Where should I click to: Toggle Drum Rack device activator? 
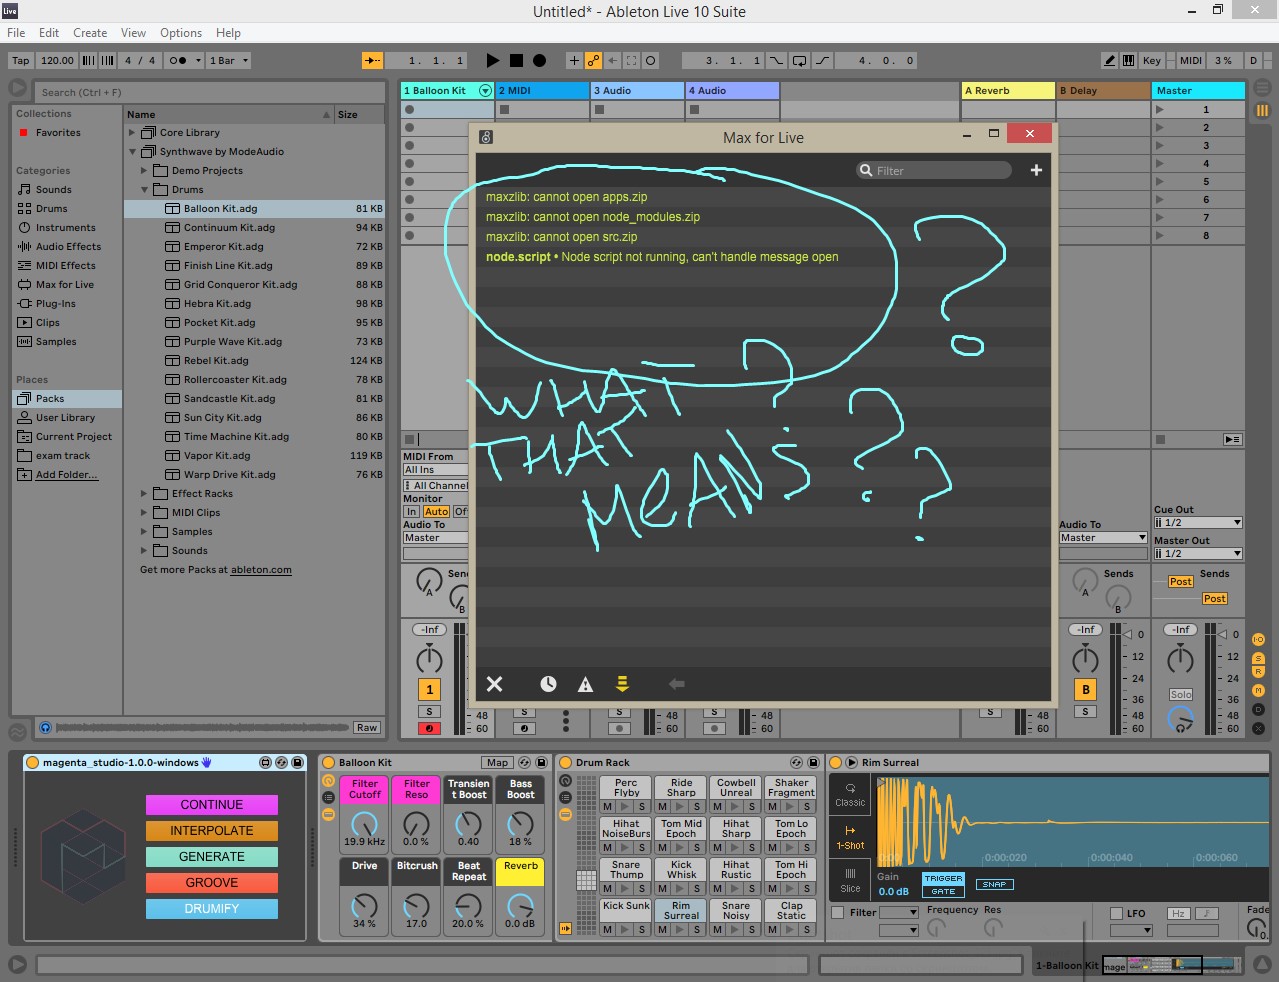(x=565, y=762)
